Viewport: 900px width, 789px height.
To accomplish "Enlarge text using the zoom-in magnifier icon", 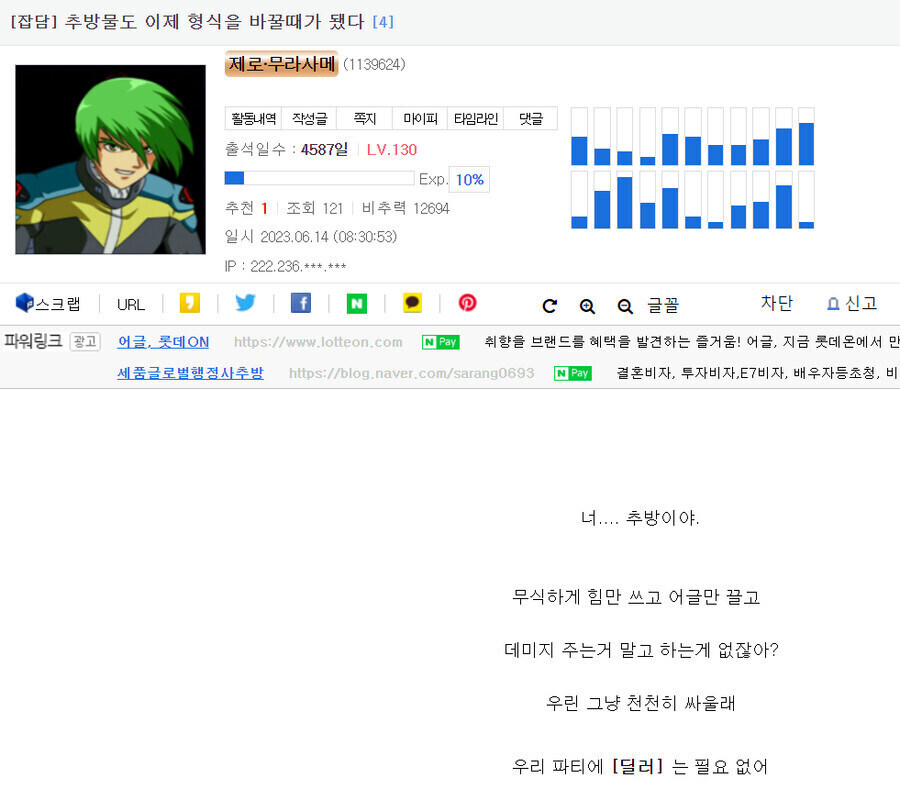I will coord(587,303).
